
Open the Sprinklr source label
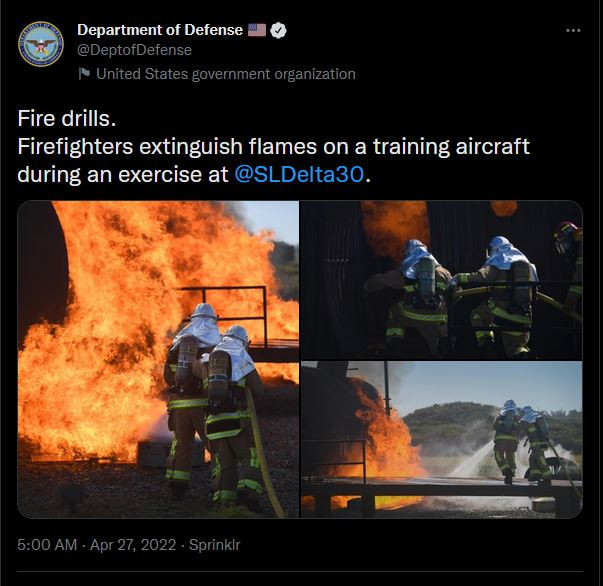tap(215, 545)
